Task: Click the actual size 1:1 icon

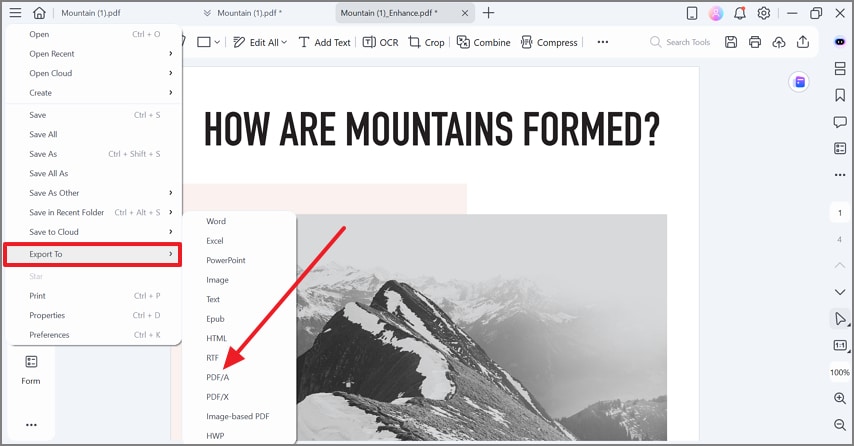Action: tap(840, 345)
